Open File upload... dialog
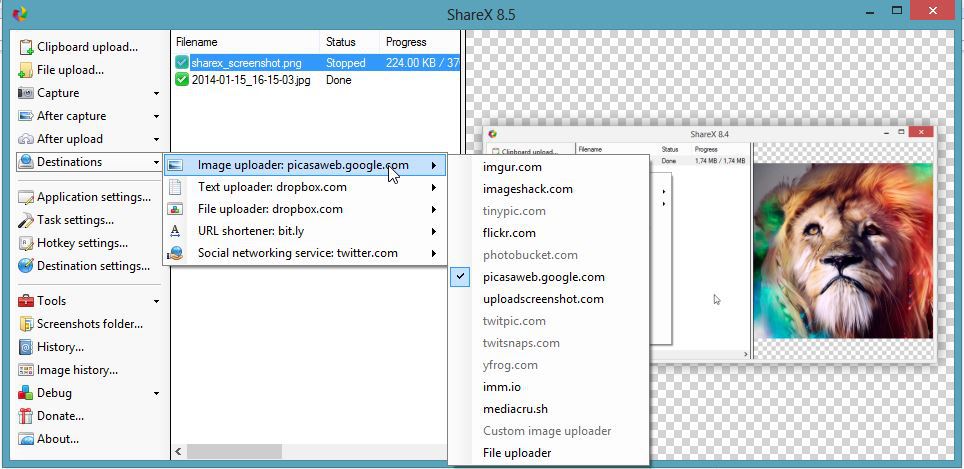 [x=70, y=70]
